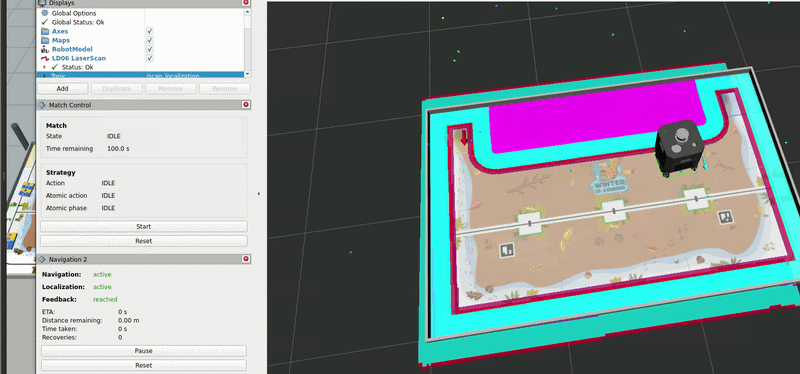
Task: Click Reset in the Navigation 2 panel
Action: (x=144, y=365)
